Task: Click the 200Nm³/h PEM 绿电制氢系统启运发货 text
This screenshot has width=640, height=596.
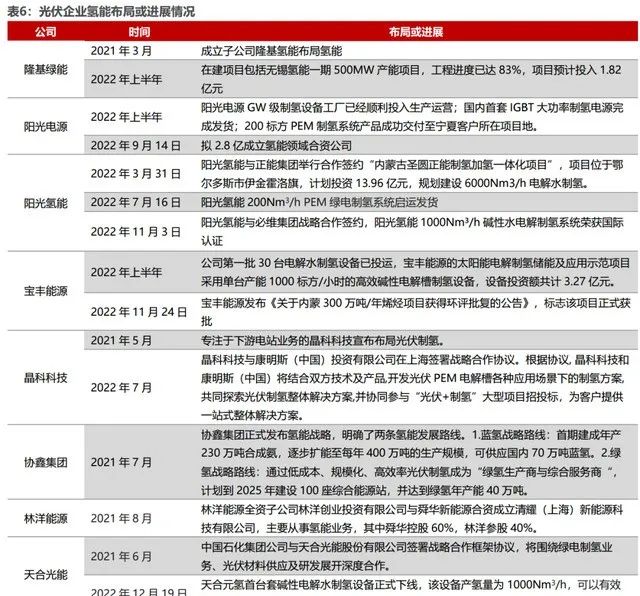Action: pyautogui.click(x=319, y=202)
